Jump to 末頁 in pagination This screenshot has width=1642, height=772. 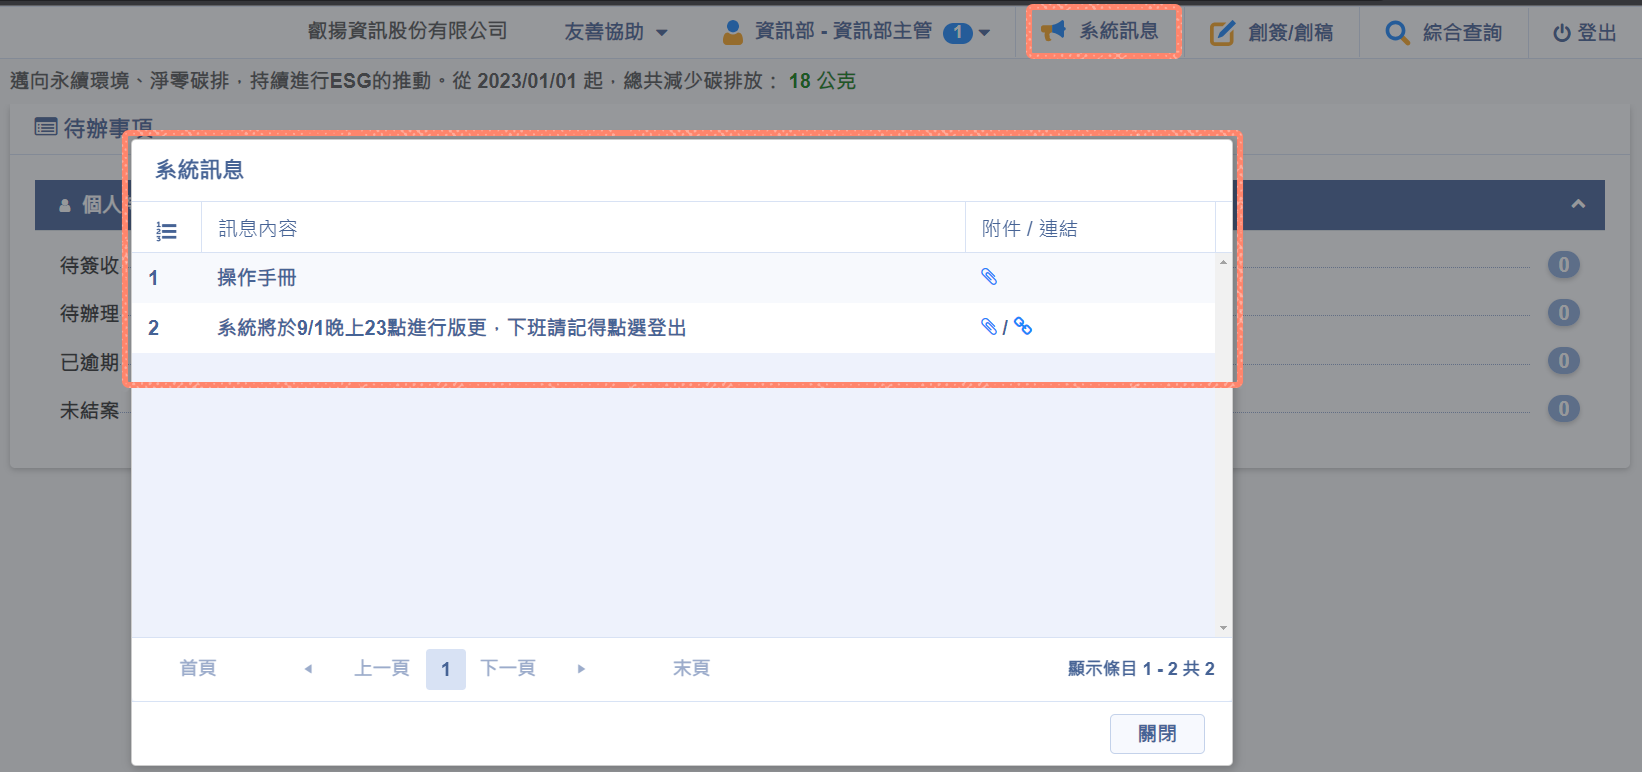click(x=691, y=668)
